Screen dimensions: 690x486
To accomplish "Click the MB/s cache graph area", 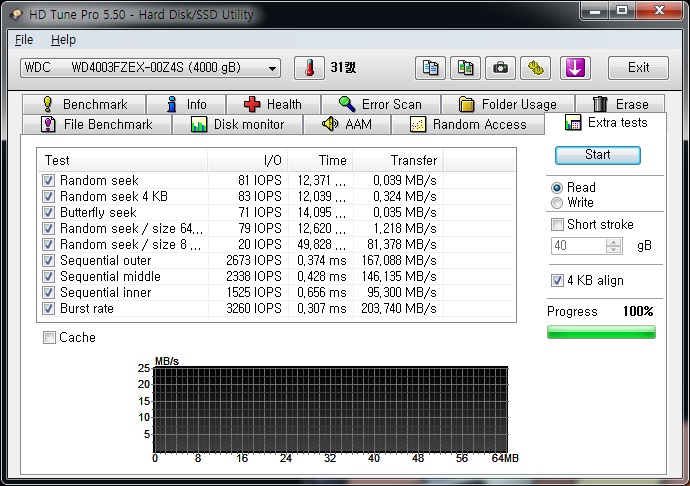I will (330, 409).
